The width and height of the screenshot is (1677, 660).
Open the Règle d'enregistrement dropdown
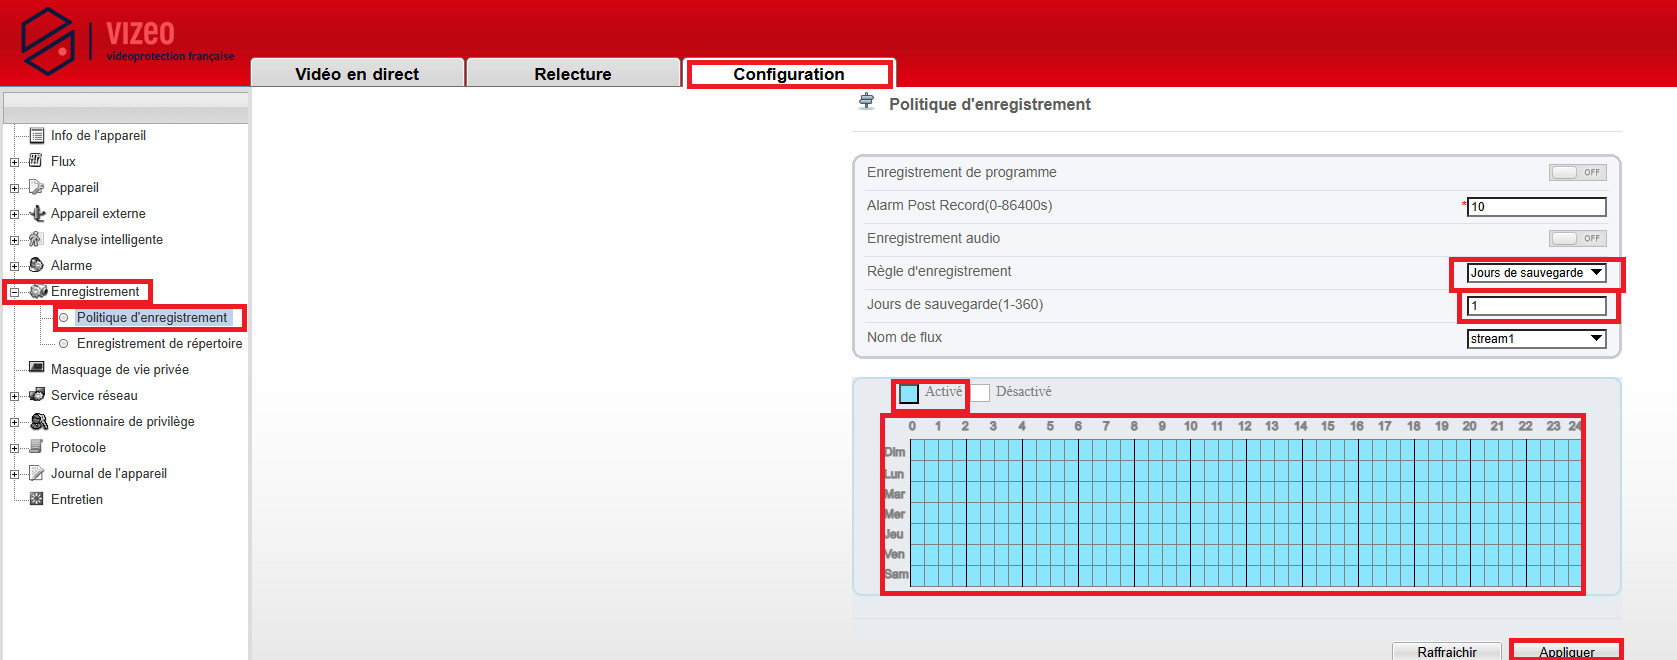(x=1536, y=273)
